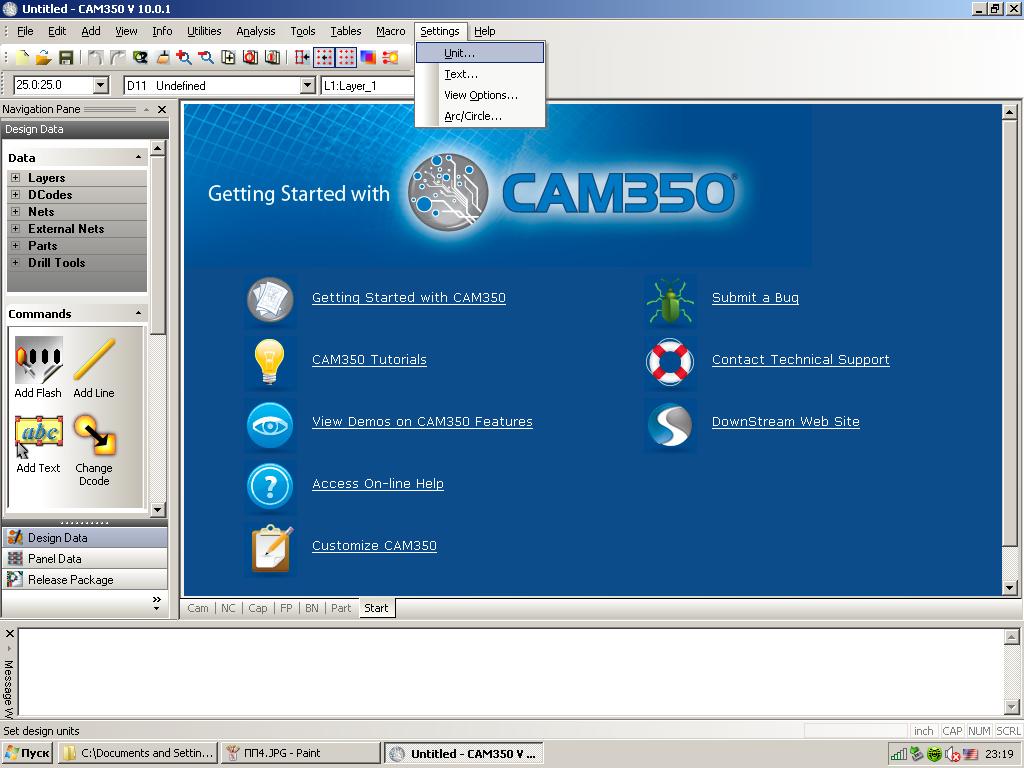The height and width of the screenshot is (768, 1024).
Task: Select Text... in Settings menu
Action: point(480,74)
